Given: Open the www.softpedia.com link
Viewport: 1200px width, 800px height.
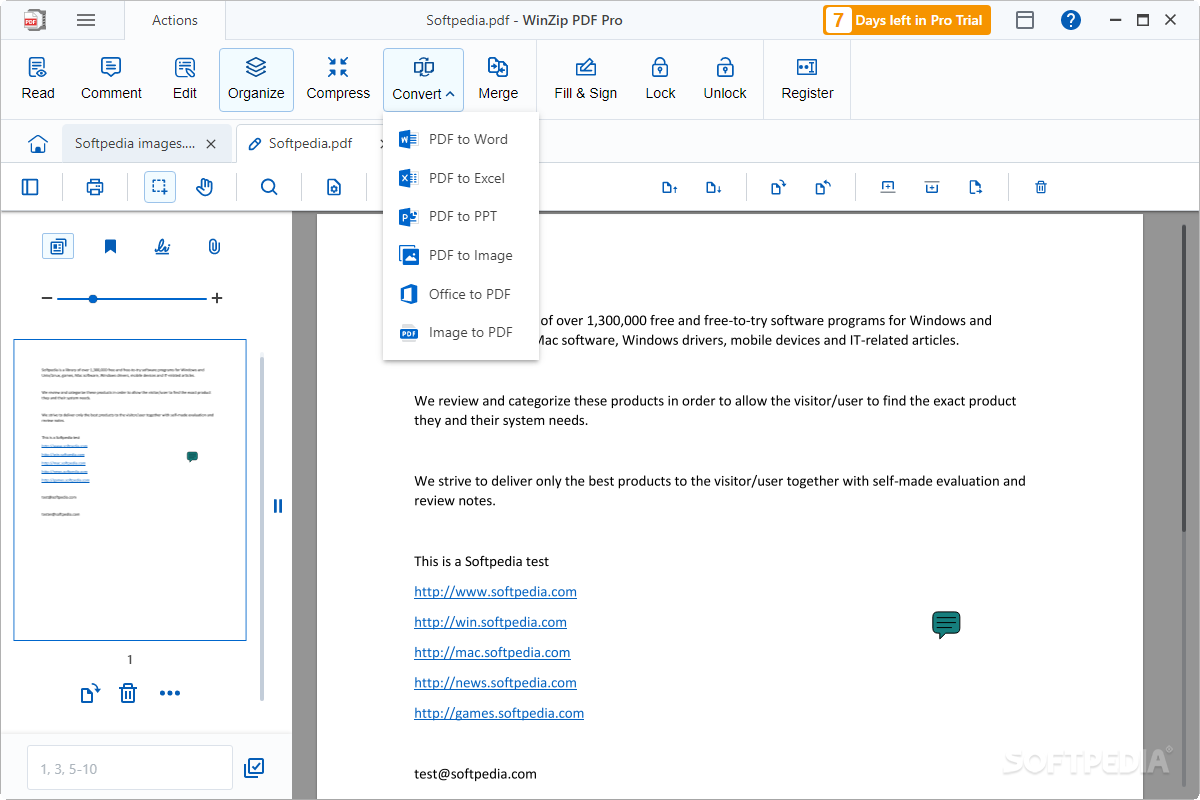Looking at the screenshot, I should 496,592.
